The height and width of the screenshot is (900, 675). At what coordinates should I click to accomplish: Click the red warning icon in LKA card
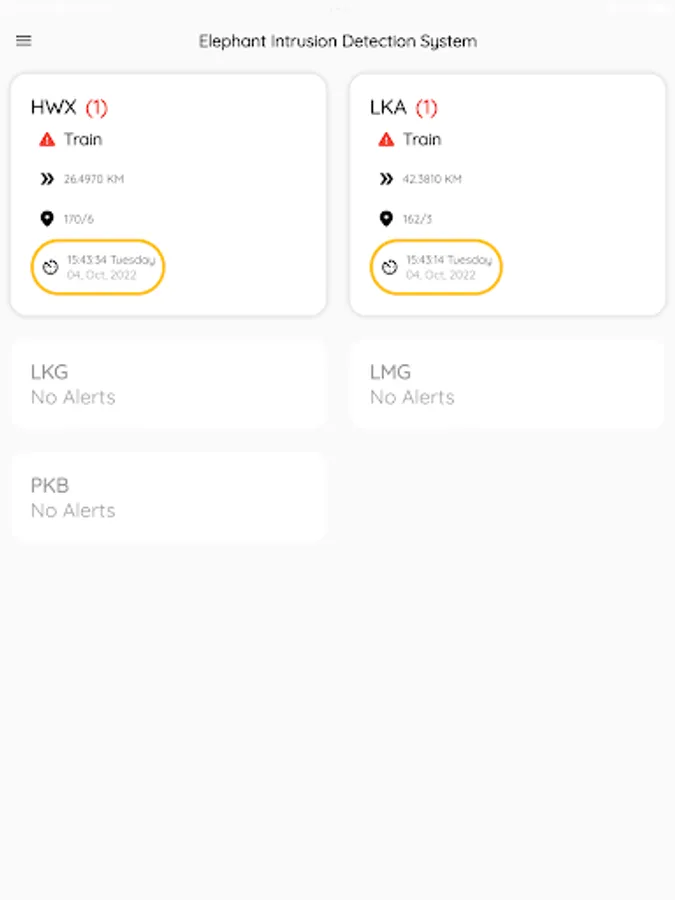(386, 140)
